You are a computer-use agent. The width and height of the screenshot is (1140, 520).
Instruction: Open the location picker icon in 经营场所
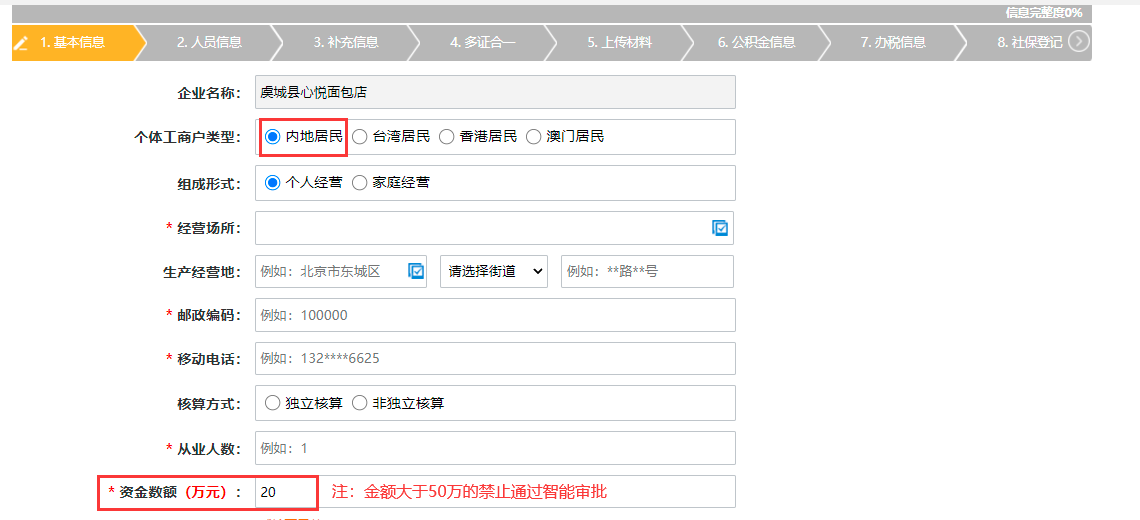click(x=720, y=228)
